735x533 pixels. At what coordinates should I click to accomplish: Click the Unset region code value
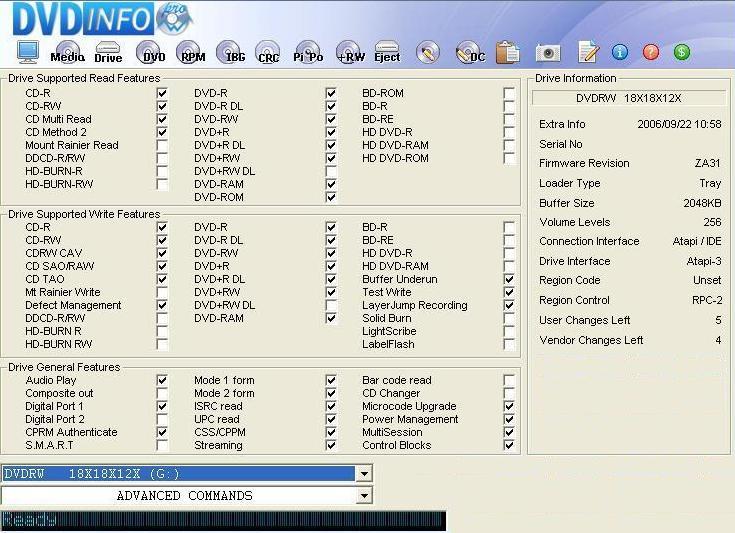[x=707, y=280]
